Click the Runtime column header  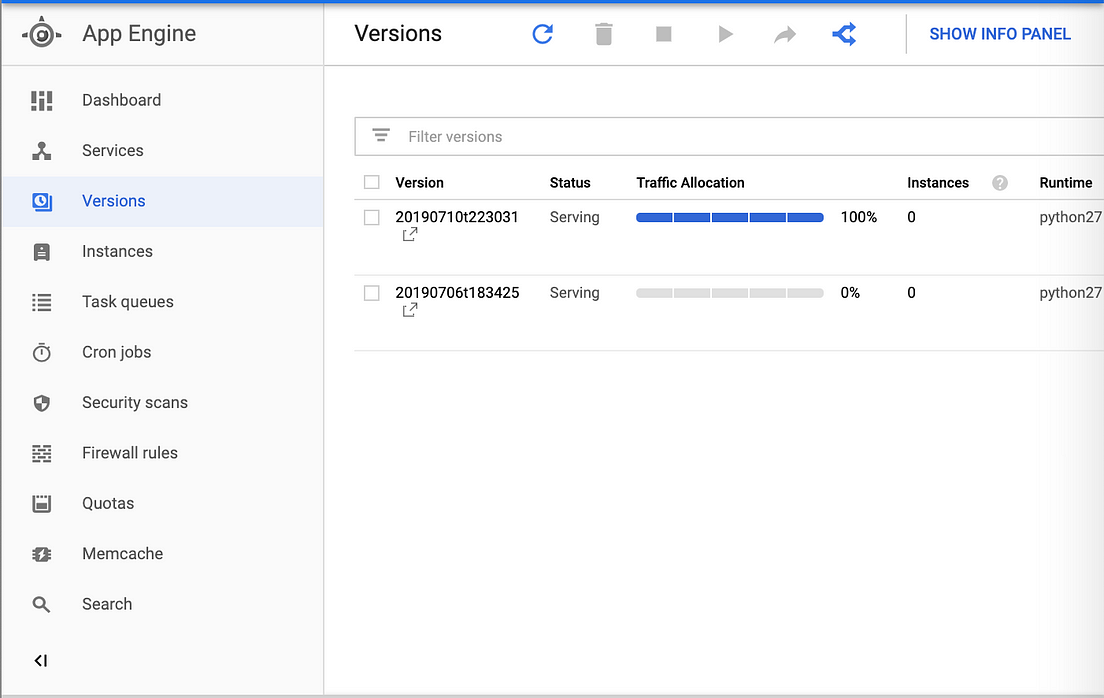[x=1066, y=182]
